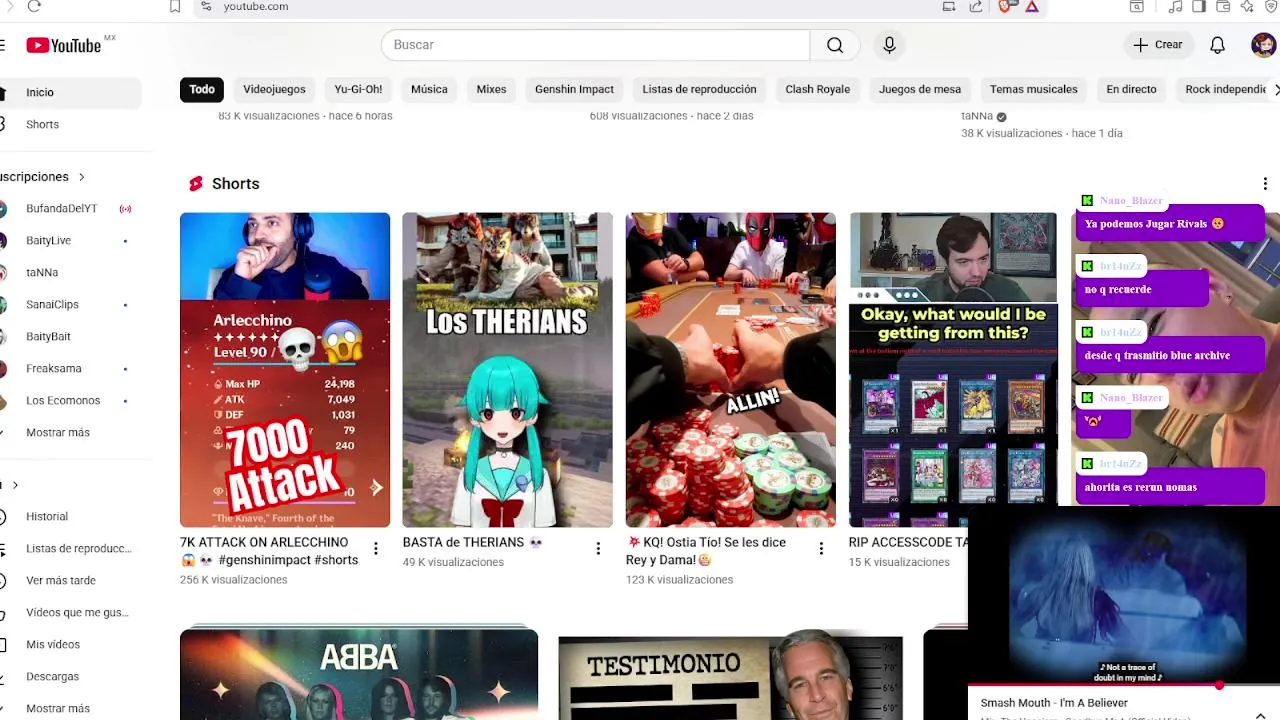This screenshot has height=720, width=1280.
Task: Select the Clash Royale filter chip
Action: tap(817, 89)
